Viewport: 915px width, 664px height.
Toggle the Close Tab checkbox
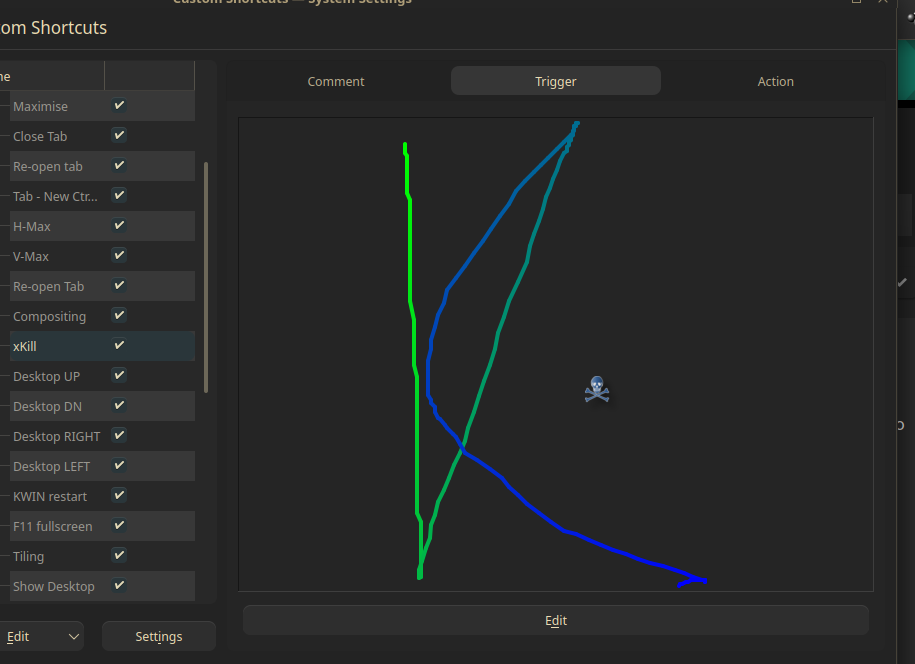(119, 135)
